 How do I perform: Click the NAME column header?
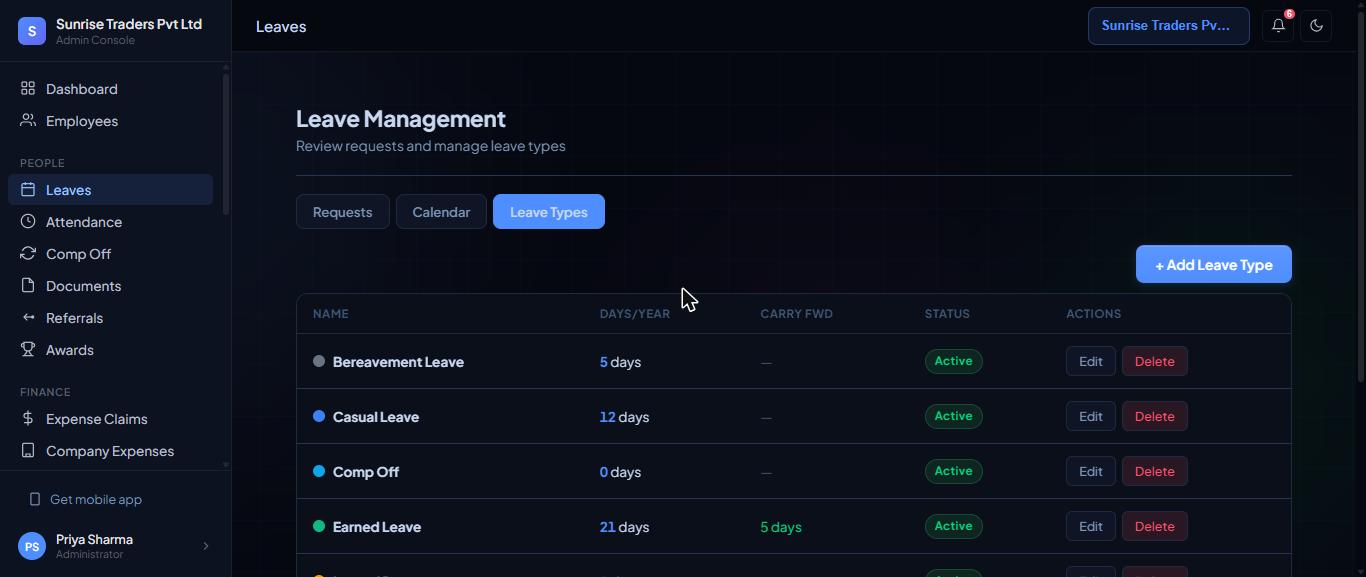coord(331,314)
